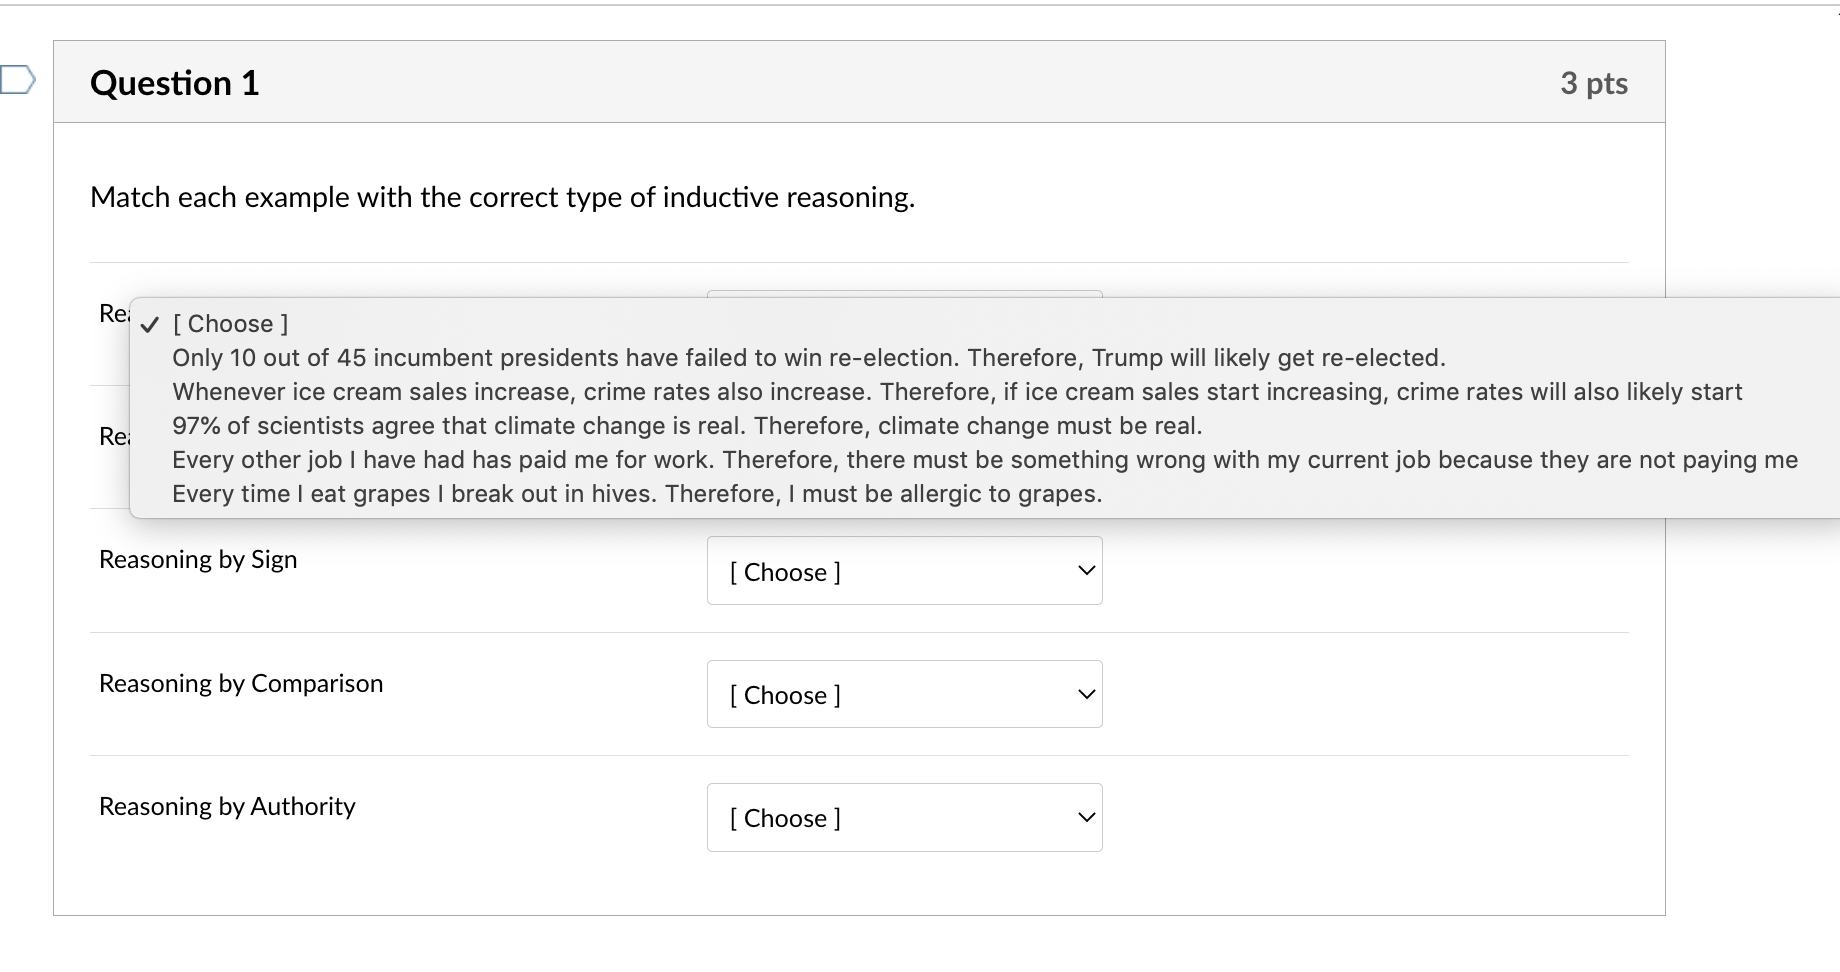Choose the currently checked [Choose] entry
This screenshot has width=1840, height=972.
[x=230, y=323]
